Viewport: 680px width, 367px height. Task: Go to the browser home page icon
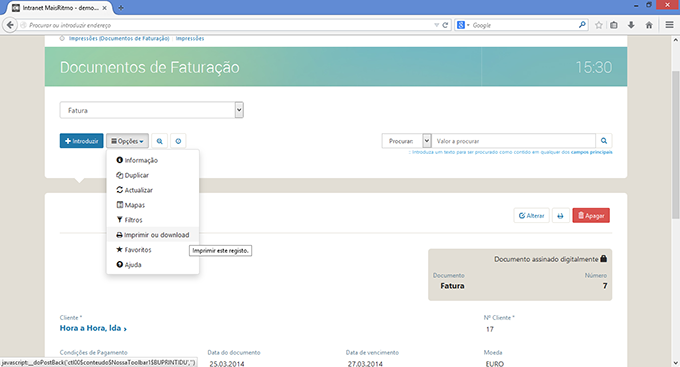[649, 25]
